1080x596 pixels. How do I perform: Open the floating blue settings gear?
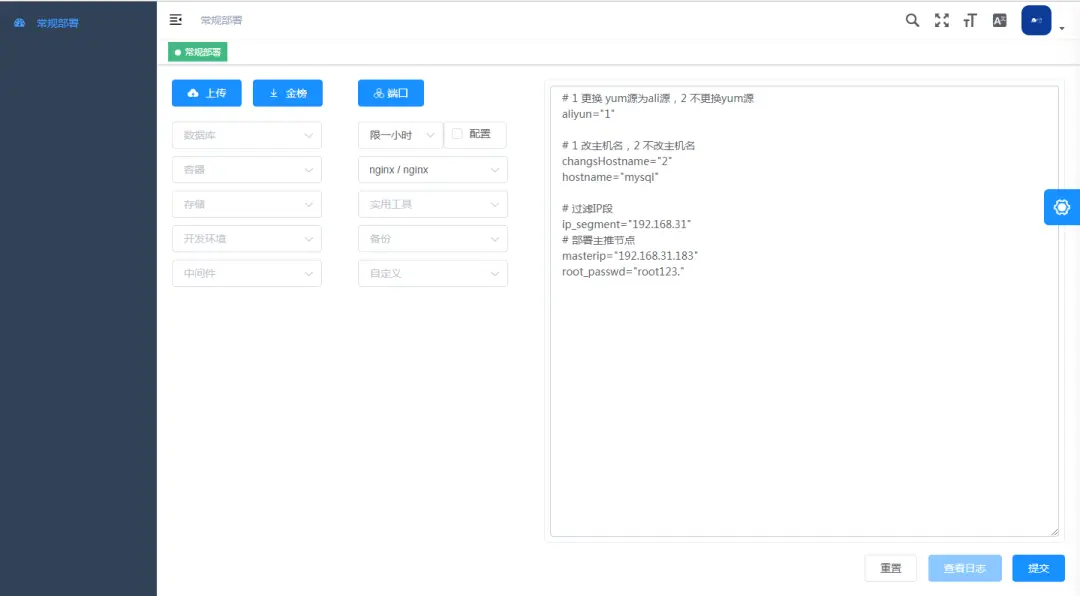point(1061,207)
